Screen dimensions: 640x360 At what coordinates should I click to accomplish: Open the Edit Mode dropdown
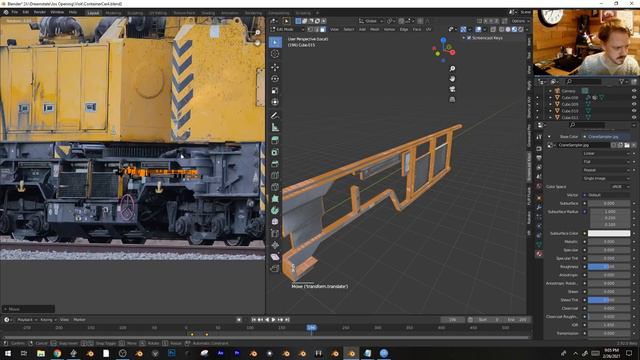pos(288,29)
